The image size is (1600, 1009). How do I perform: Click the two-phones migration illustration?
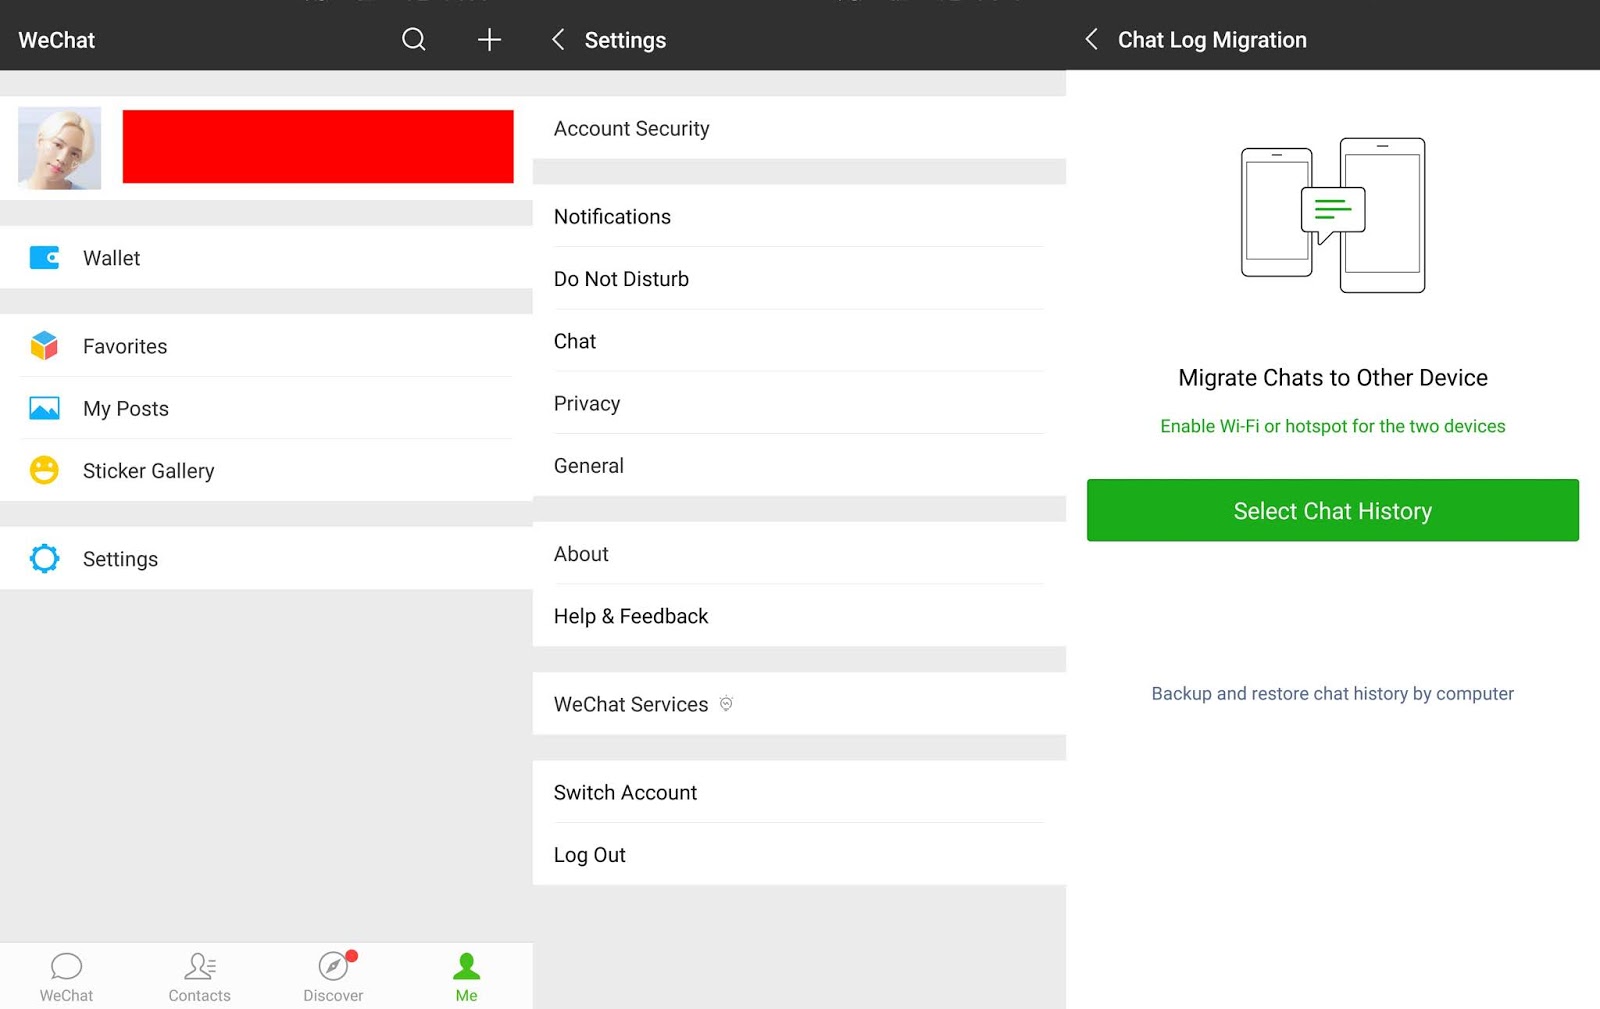coord(1333,215)
